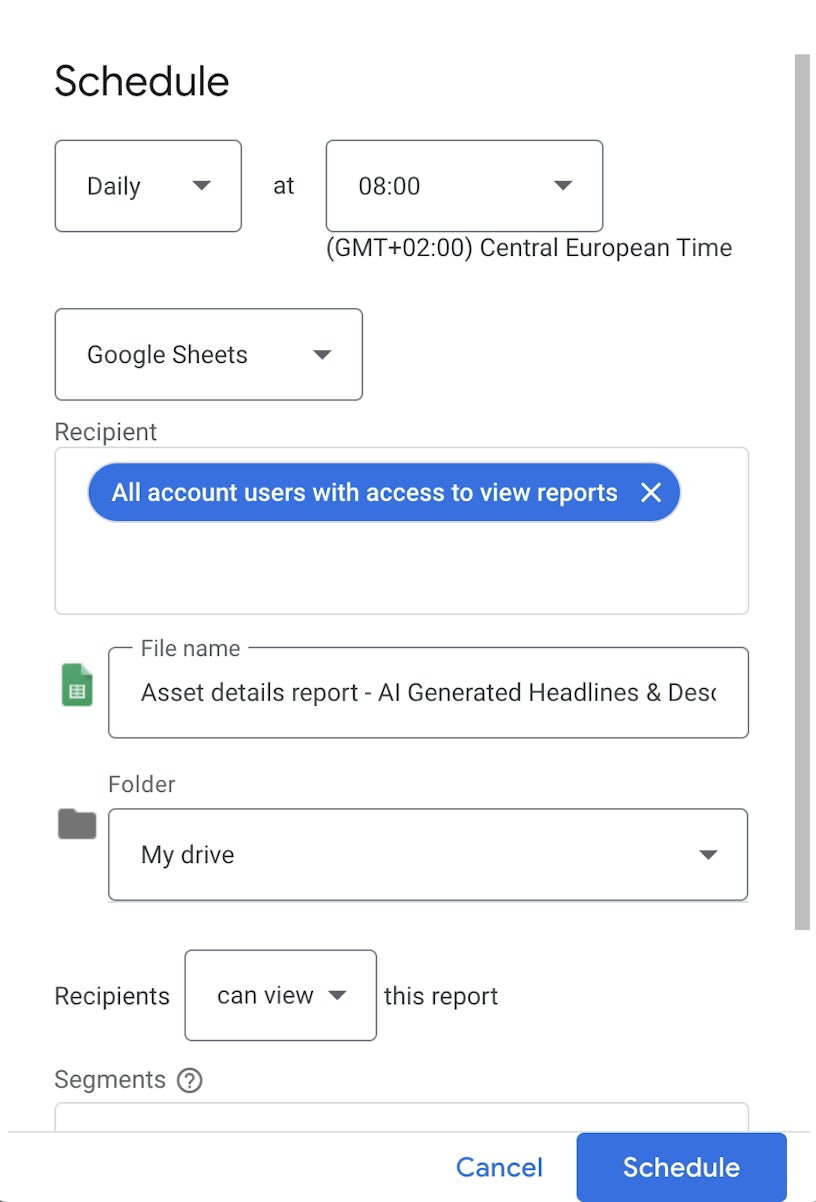Expand the Google Sheets format dropdown
This screenshot has height=1202, width=816.
pos(208,355)
